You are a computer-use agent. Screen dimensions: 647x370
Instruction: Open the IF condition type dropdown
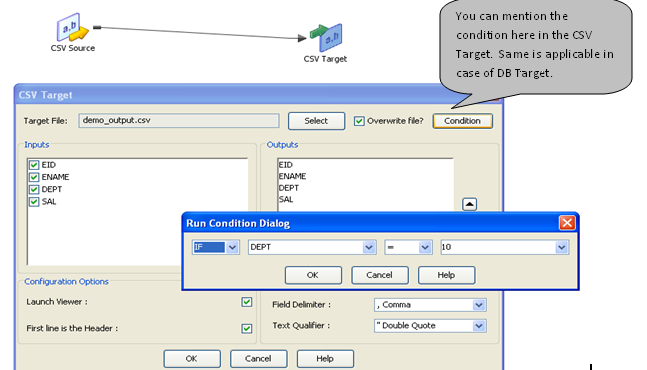(232, 247)
